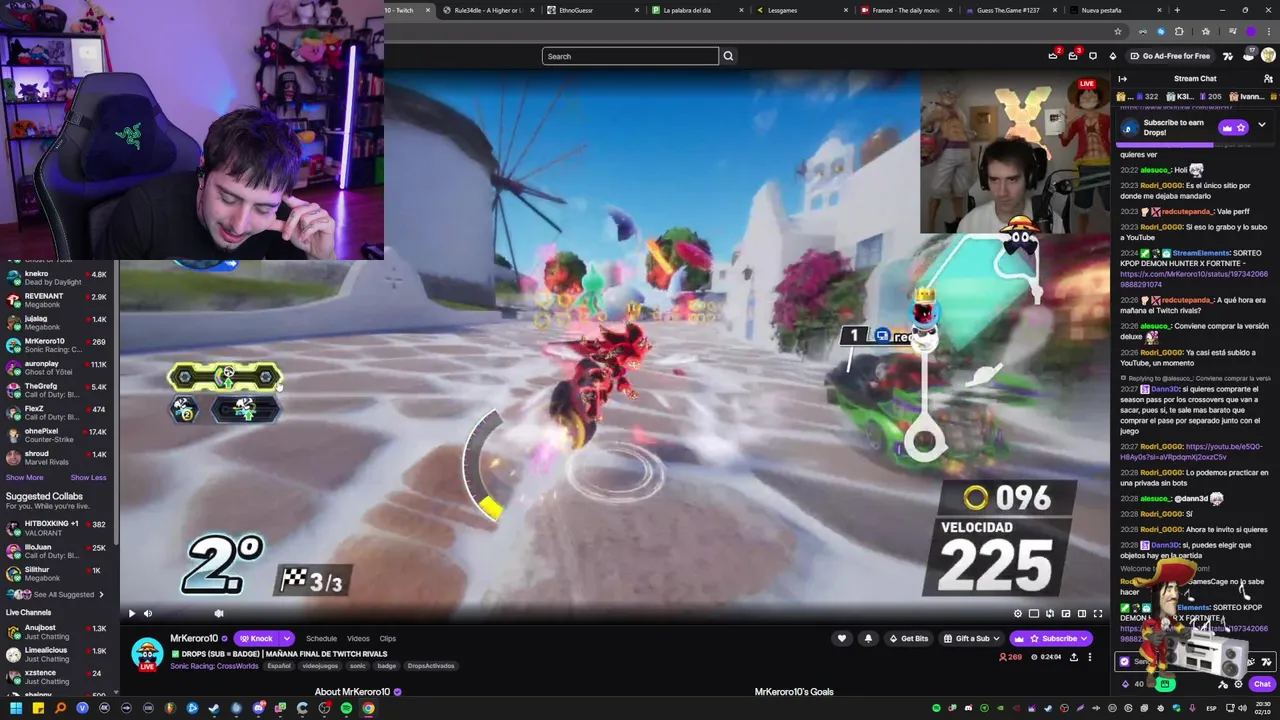
Task: Click the youtu.be link in chat
Action: pos(1192,452)
